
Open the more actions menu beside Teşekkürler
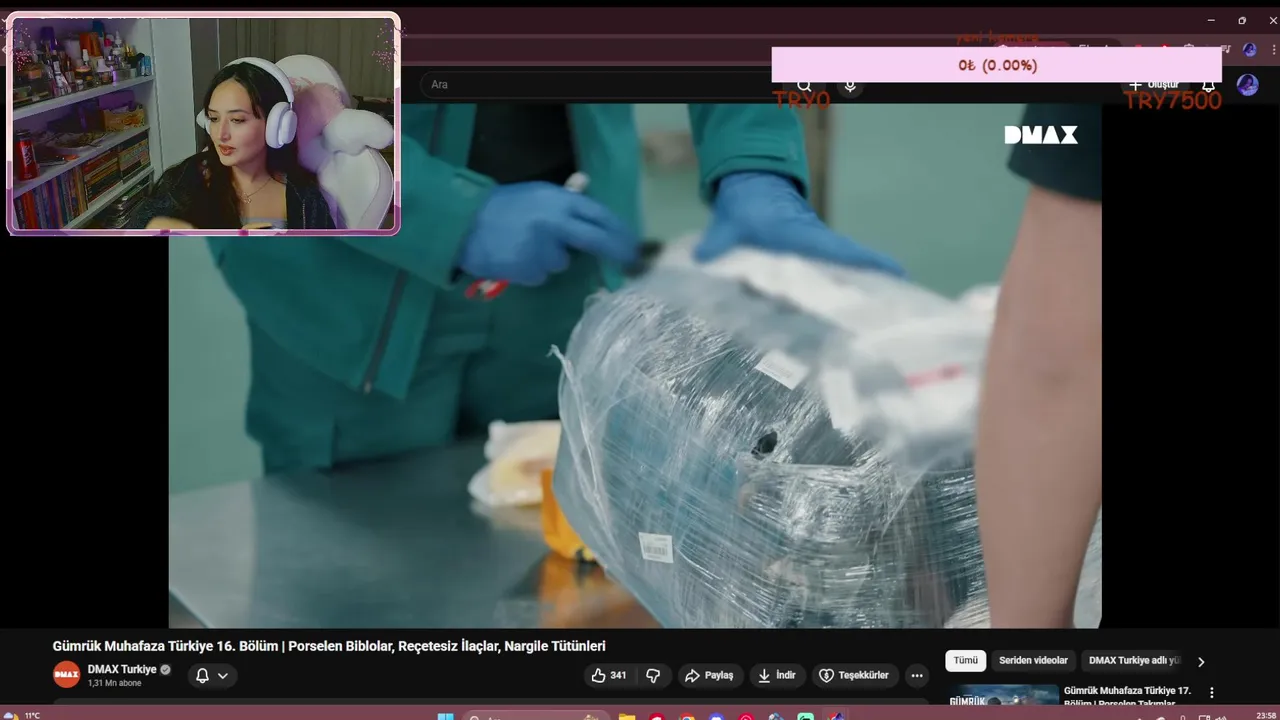917,675
